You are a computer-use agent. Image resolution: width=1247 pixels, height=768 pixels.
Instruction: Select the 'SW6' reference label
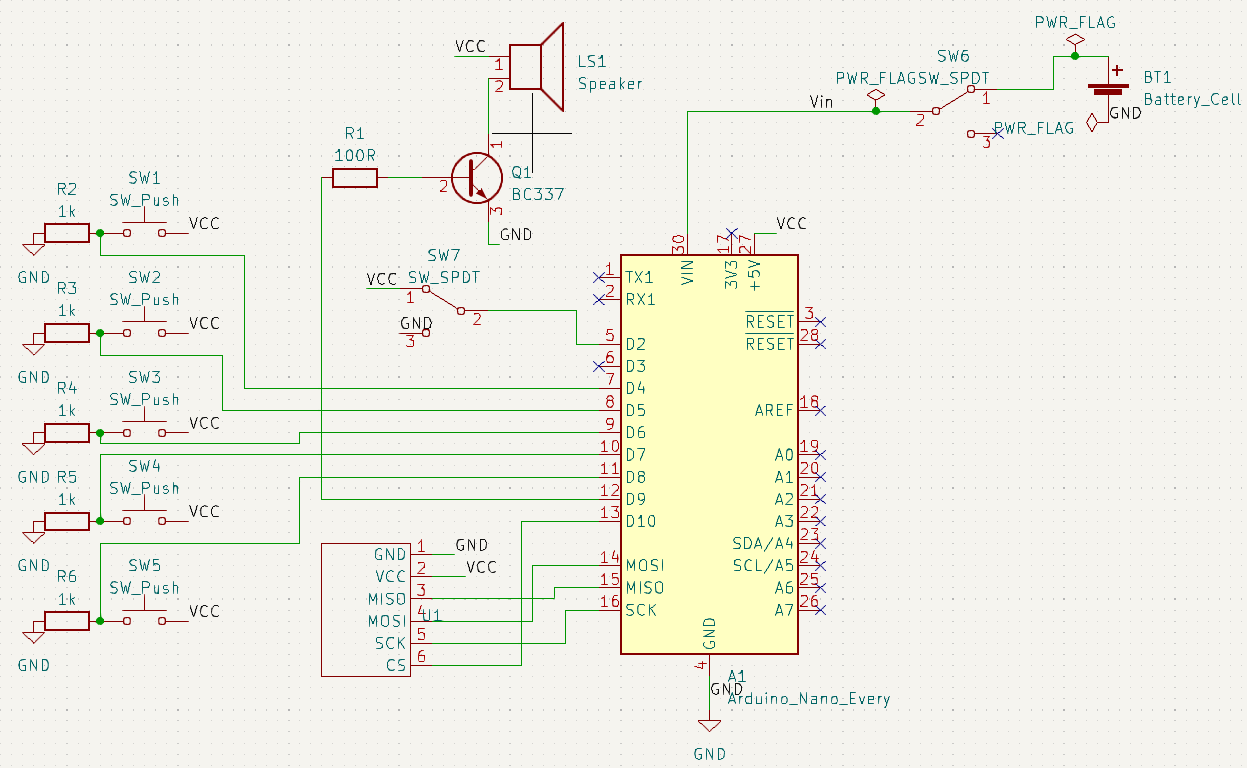954,56
